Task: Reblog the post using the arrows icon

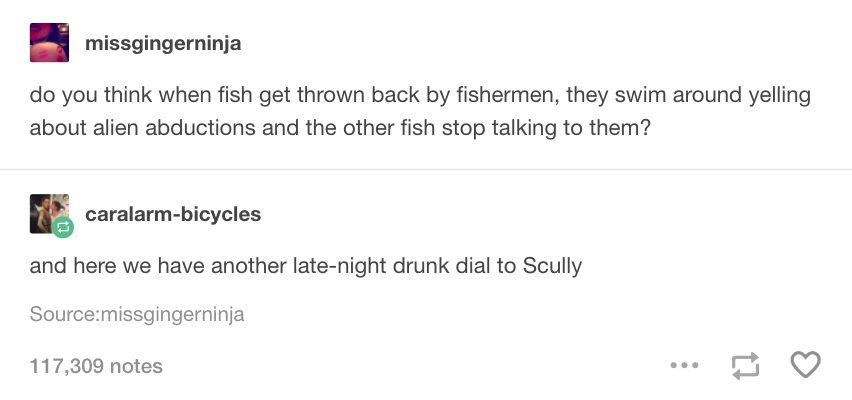Action: (x=744, y=366)
